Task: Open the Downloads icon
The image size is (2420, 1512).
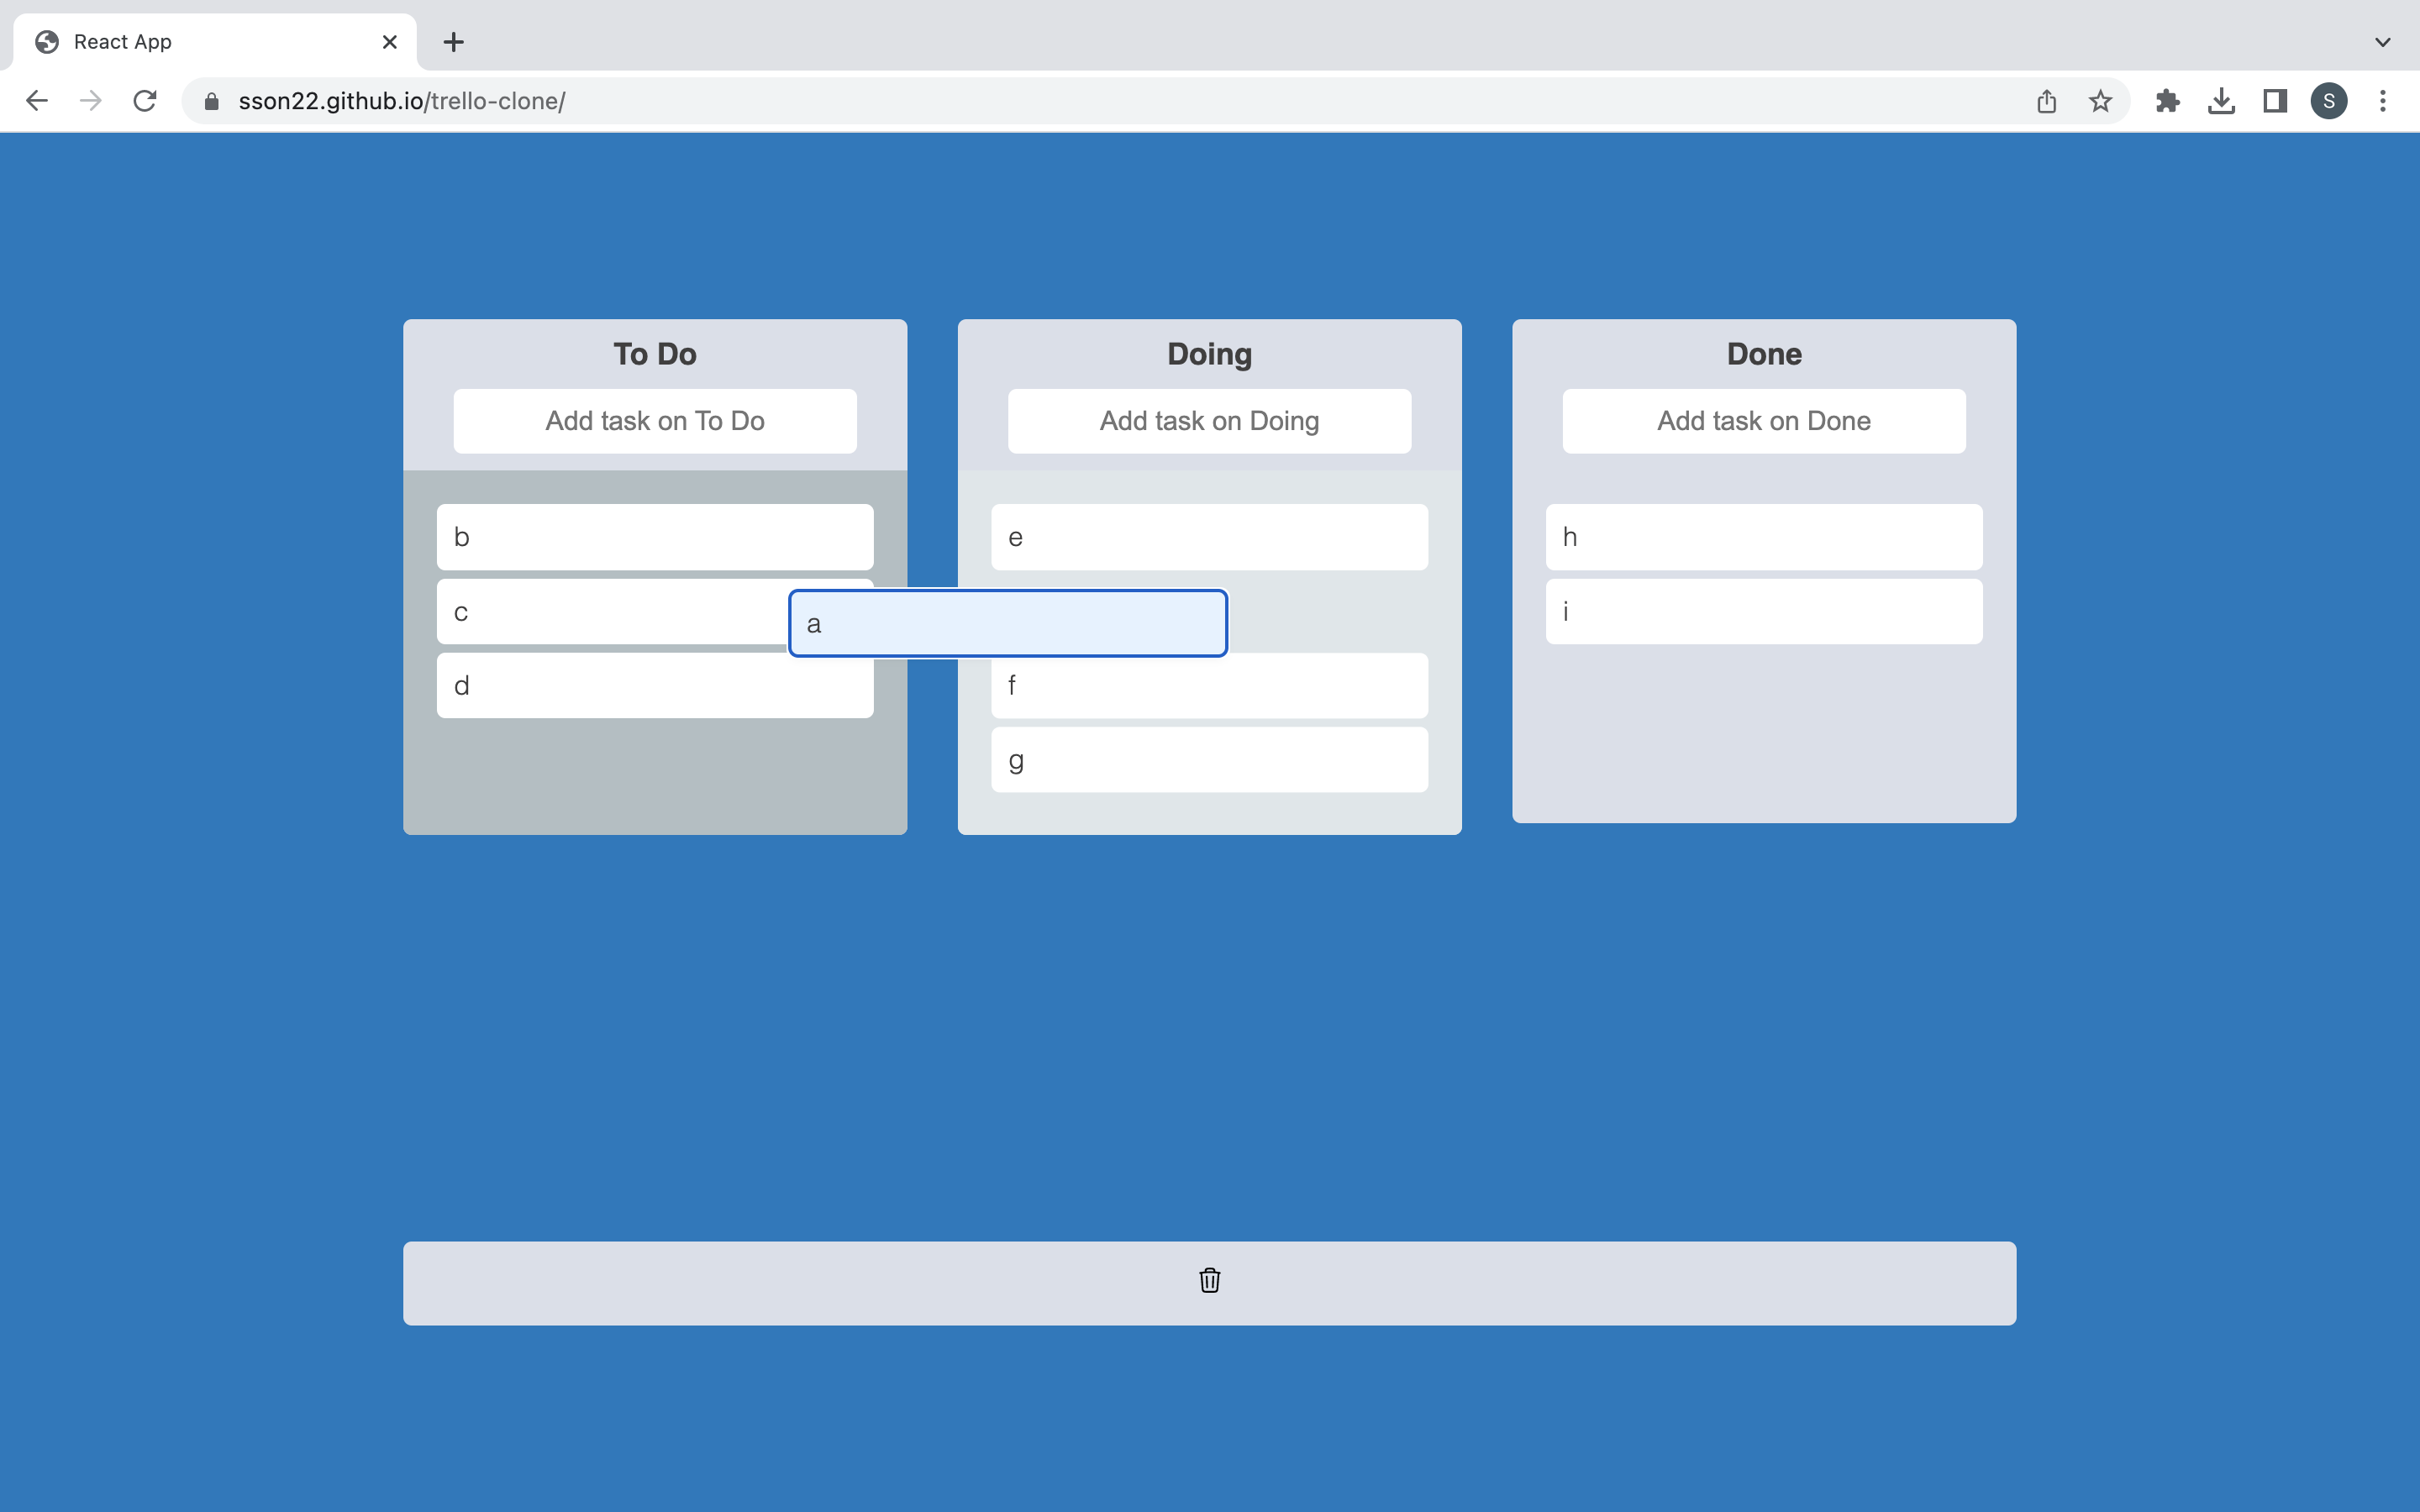Action: [x=2221, y=100]
